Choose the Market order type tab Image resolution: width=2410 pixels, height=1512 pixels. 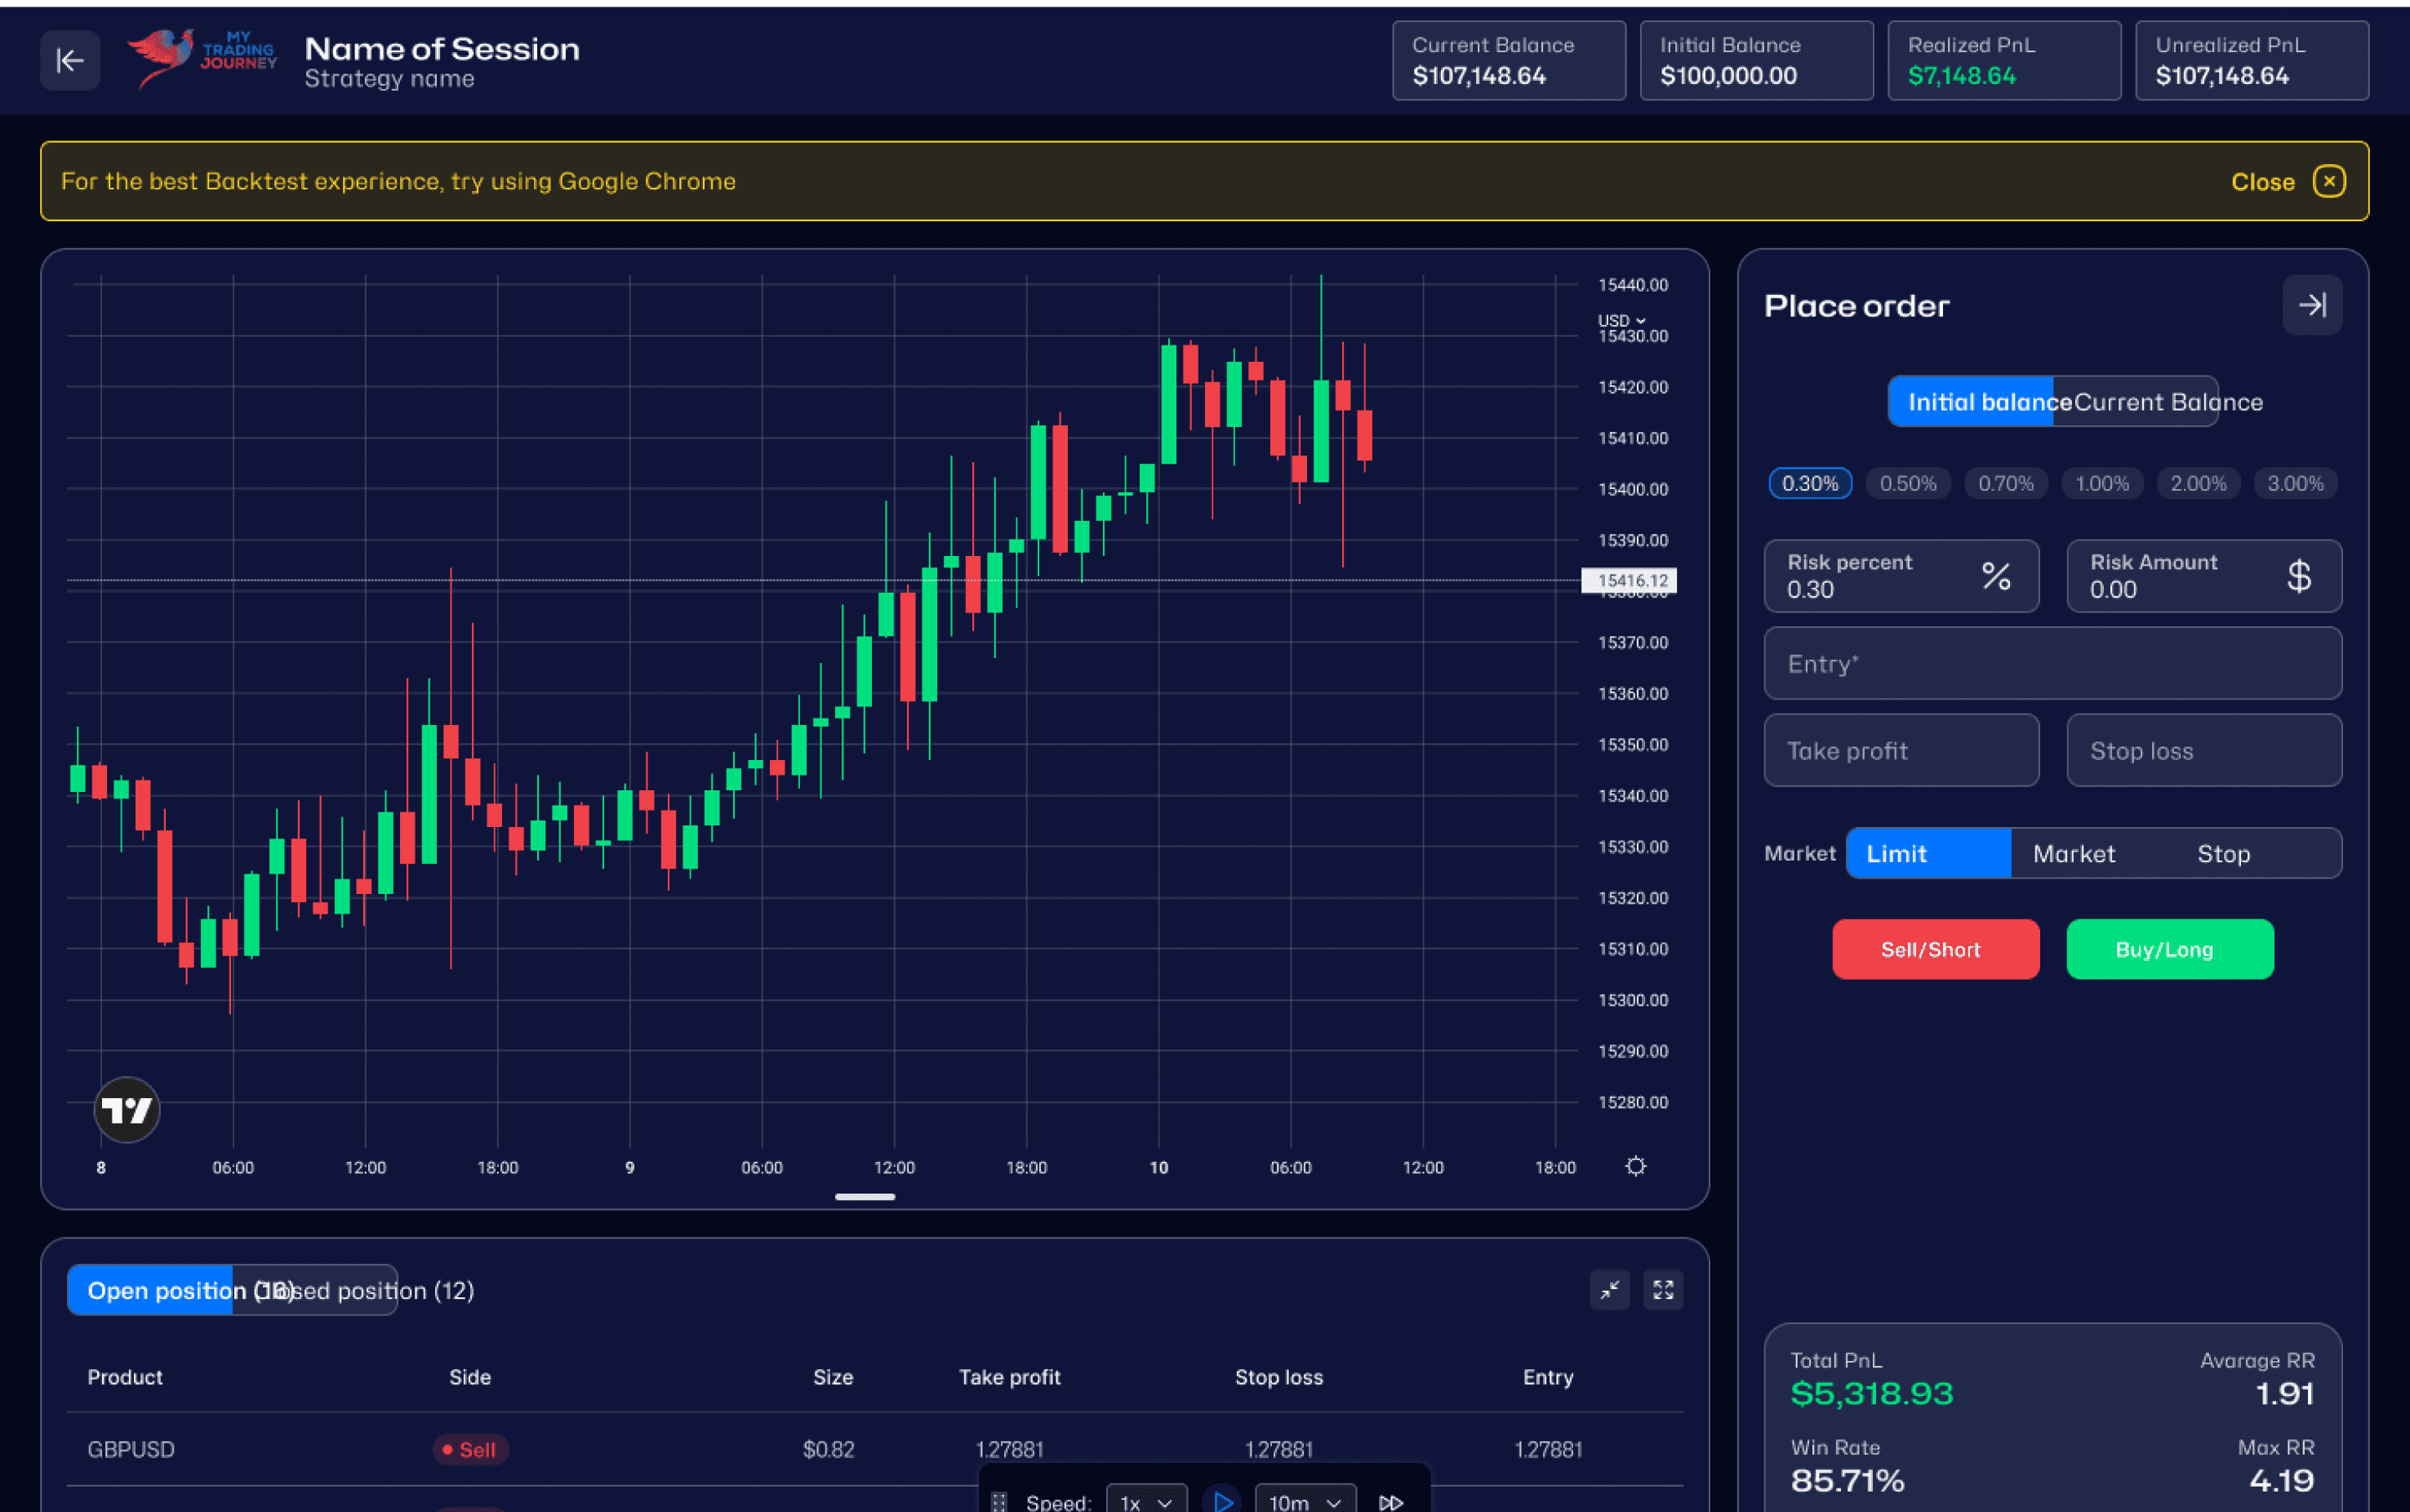2074,853
